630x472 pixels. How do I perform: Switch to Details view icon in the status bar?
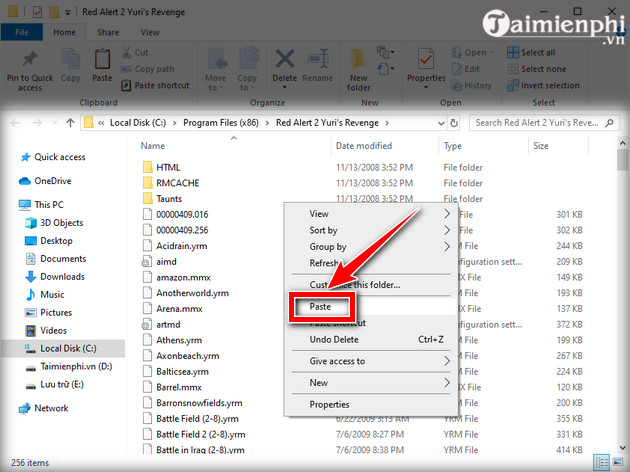(x=601, y=463)
